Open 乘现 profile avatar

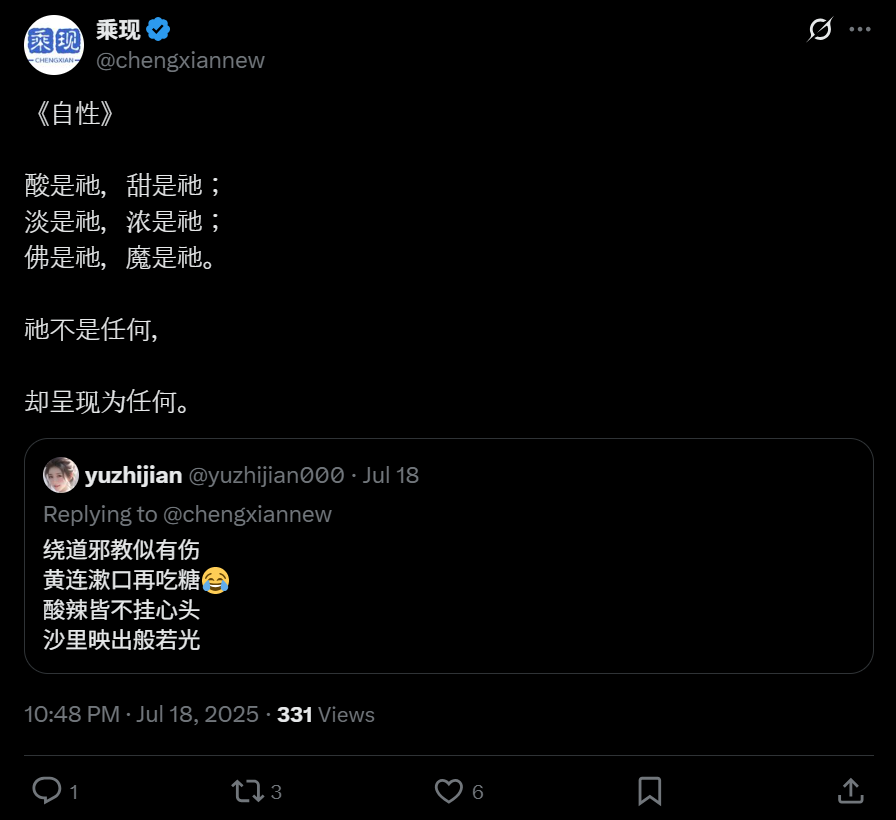click(x=54, y=45)
